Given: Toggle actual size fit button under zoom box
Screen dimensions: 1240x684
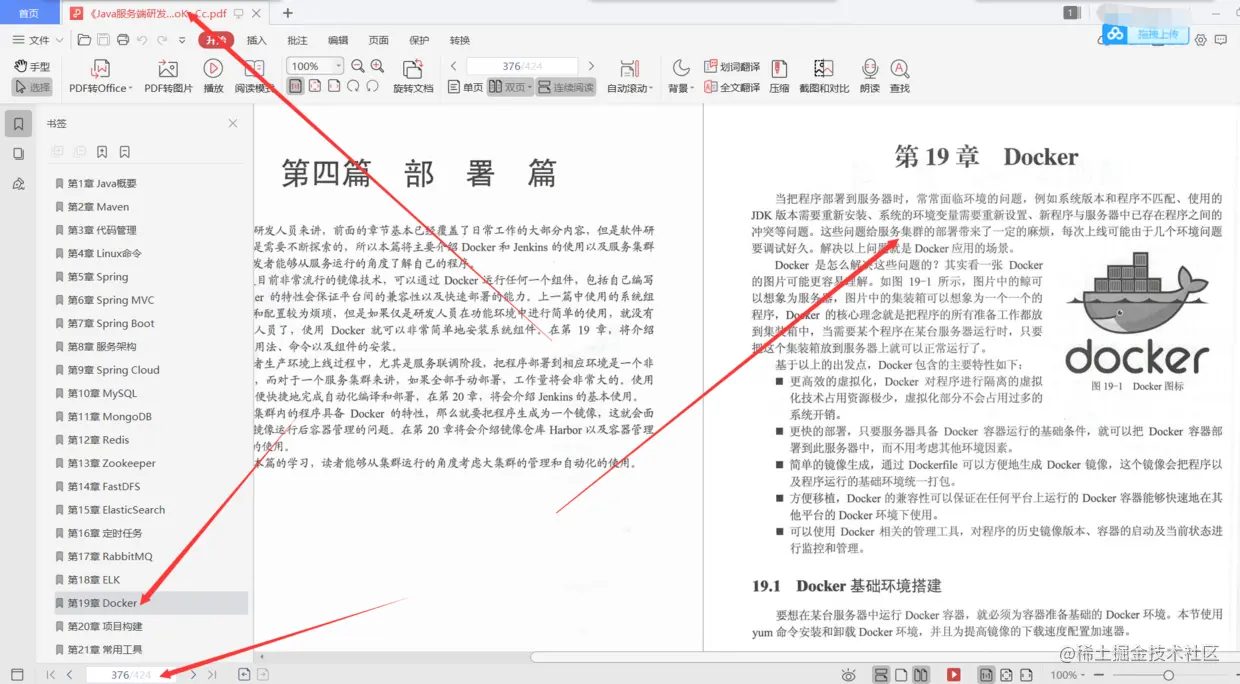Looking at the screenshot, I should pos(296,86).
